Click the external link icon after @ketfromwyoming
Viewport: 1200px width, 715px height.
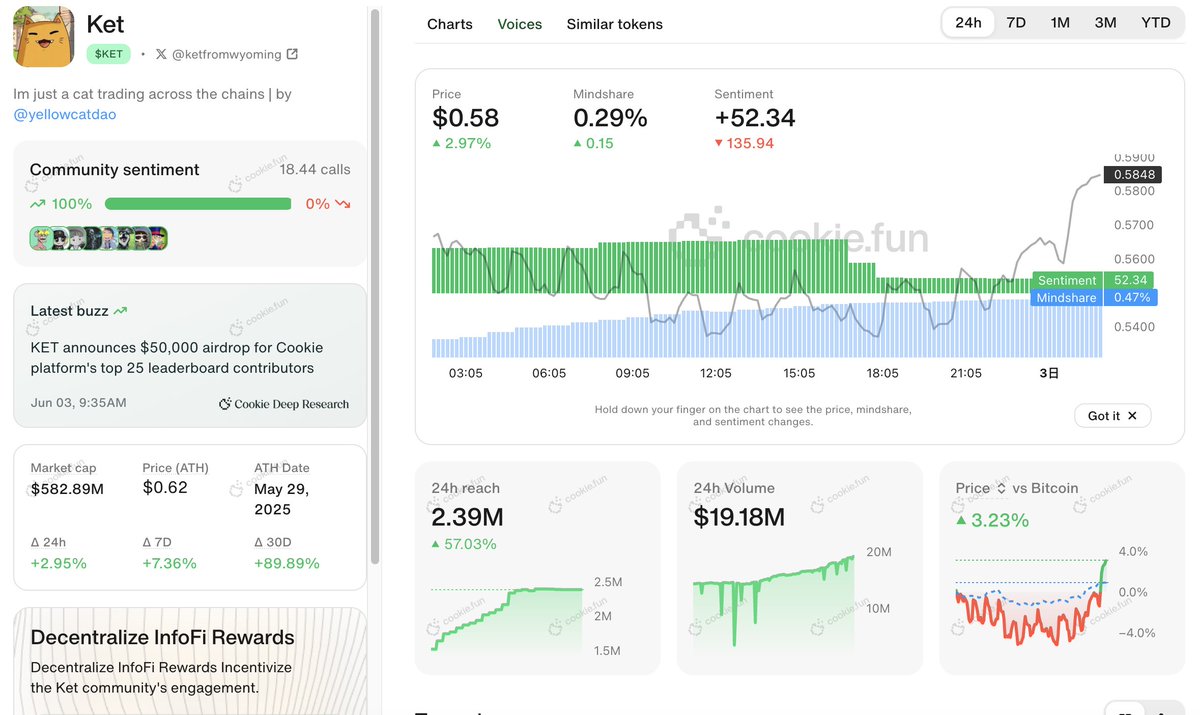pyautogui.click(x=292, y=54)
